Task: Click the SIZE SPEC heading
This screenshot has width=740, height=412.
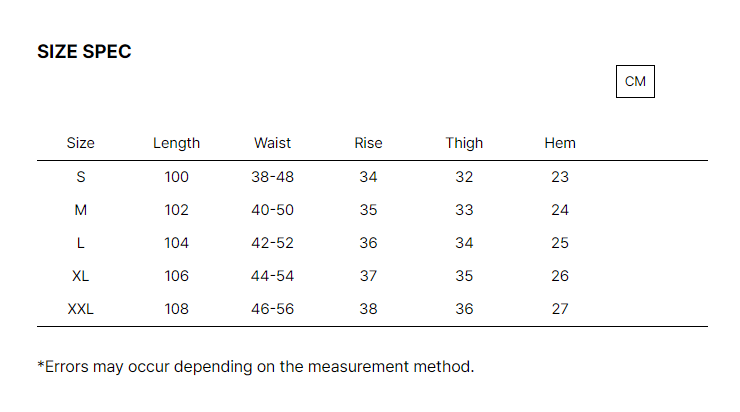Action: (84, 51)
